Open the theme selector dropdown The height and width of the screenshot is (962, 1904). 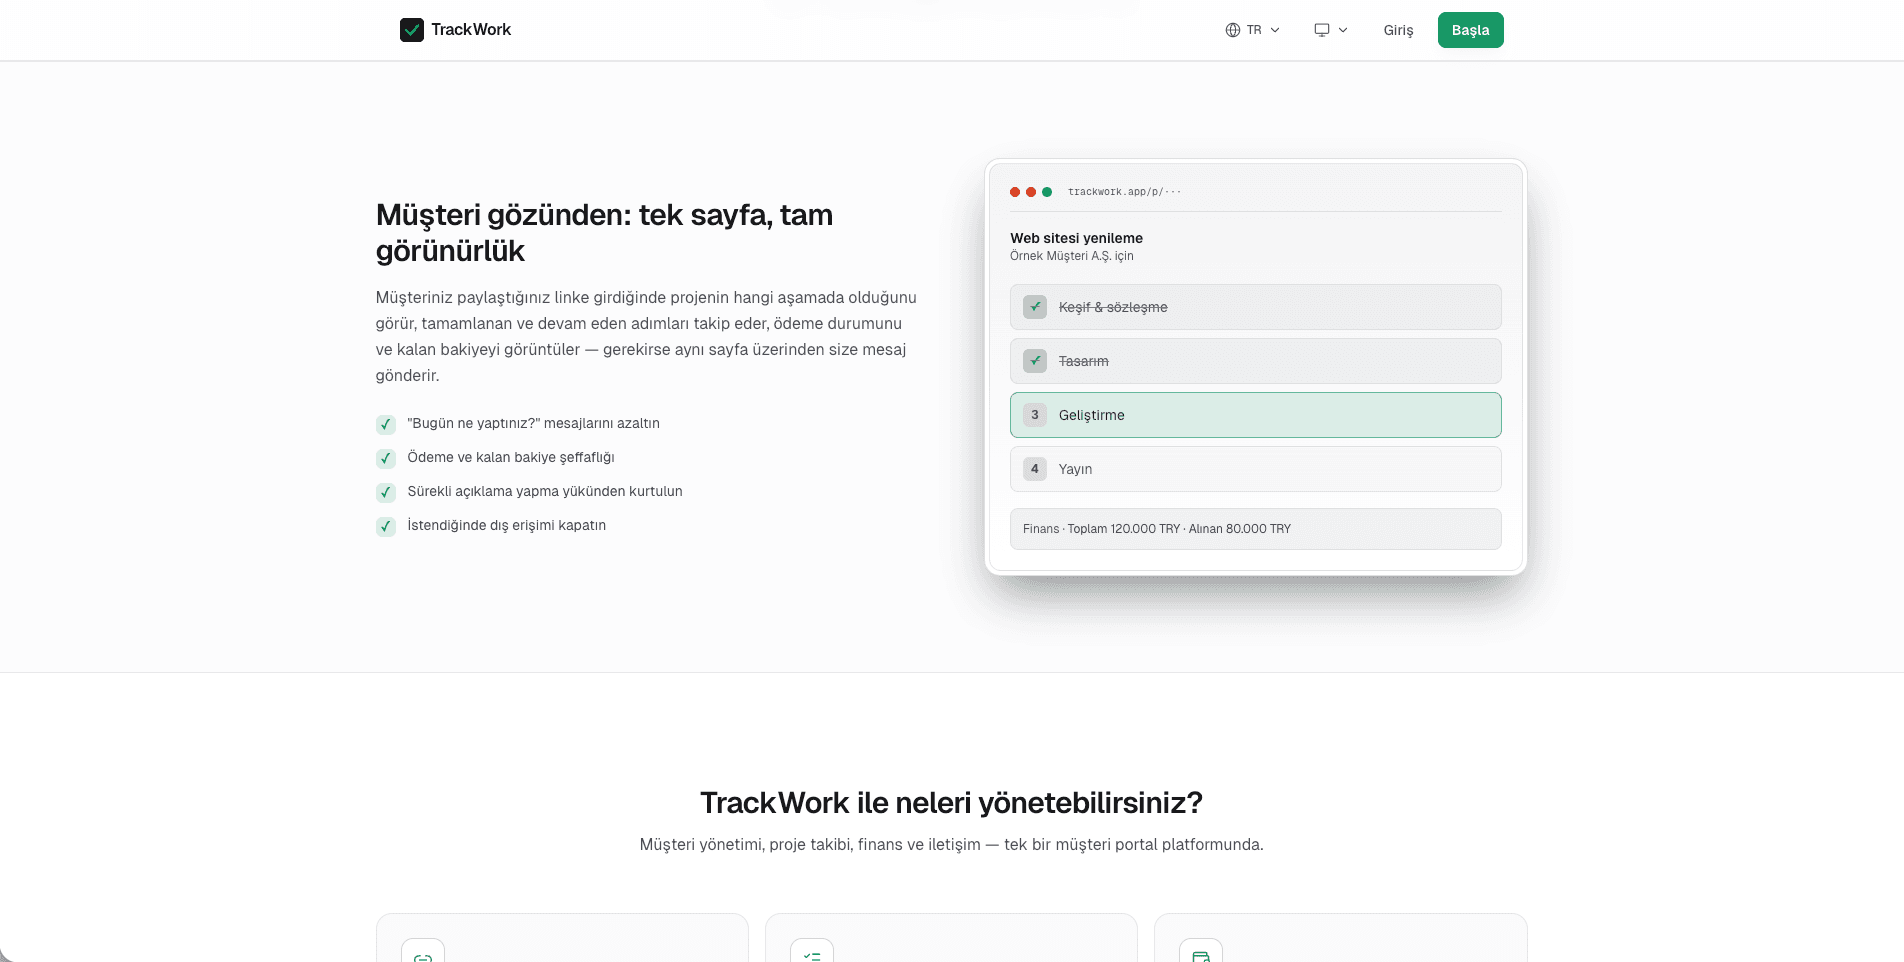click(1330, 29)
